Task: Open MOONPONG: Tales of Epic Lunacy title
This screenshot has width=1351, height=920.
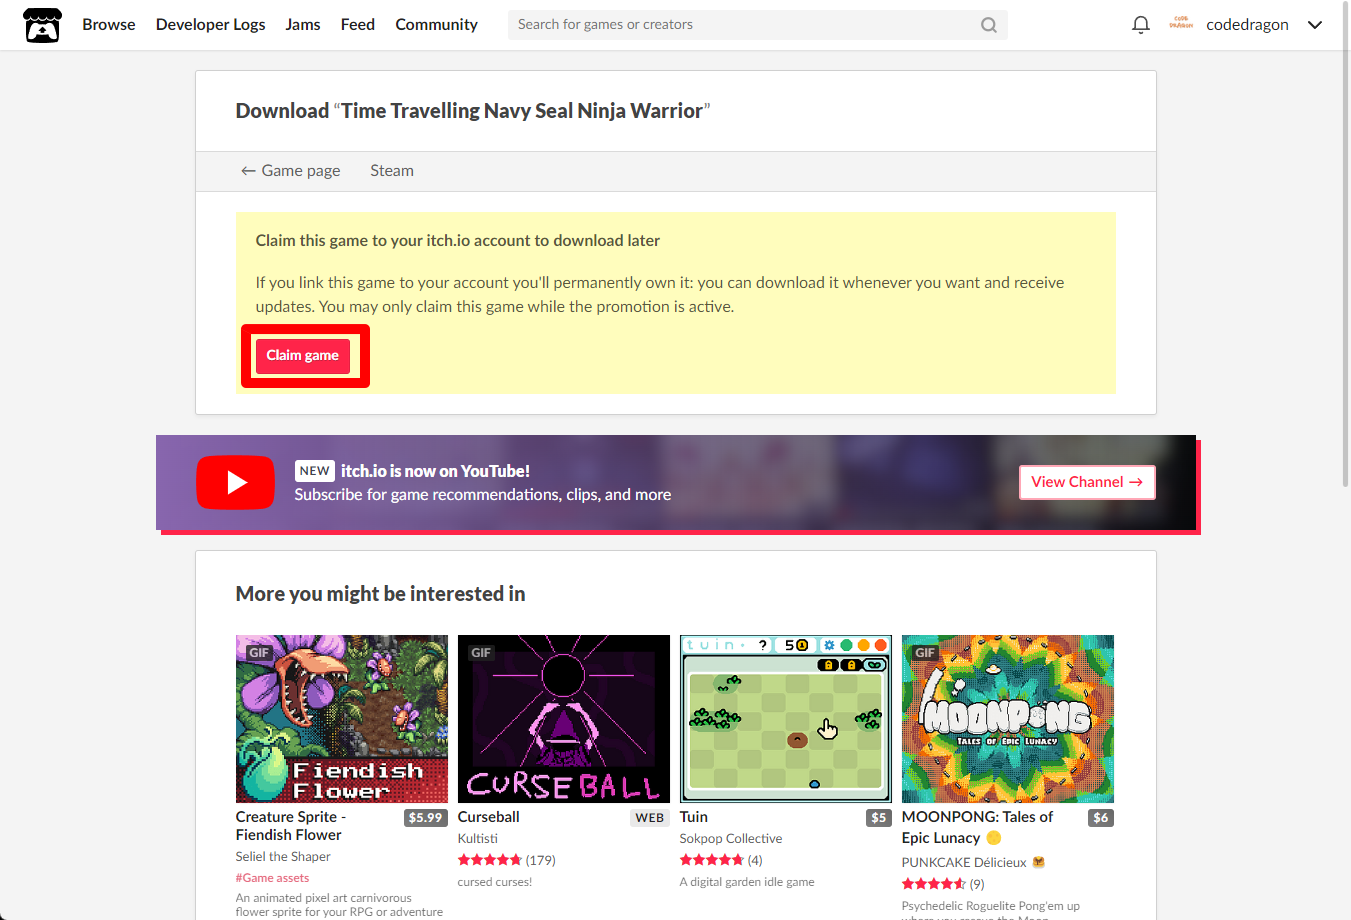Action: coord(977,828)
